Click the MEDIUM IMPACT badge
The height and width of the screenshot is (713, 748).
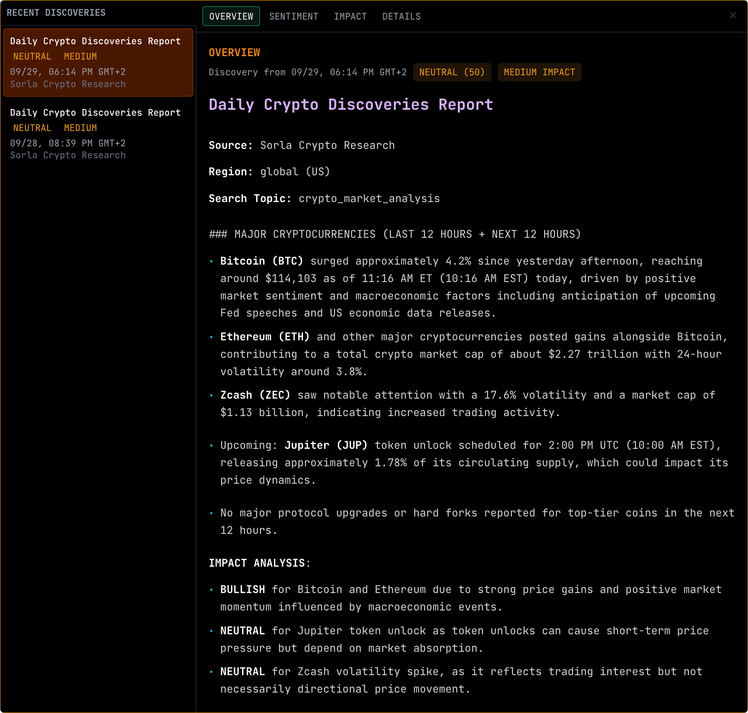(539, 72)
